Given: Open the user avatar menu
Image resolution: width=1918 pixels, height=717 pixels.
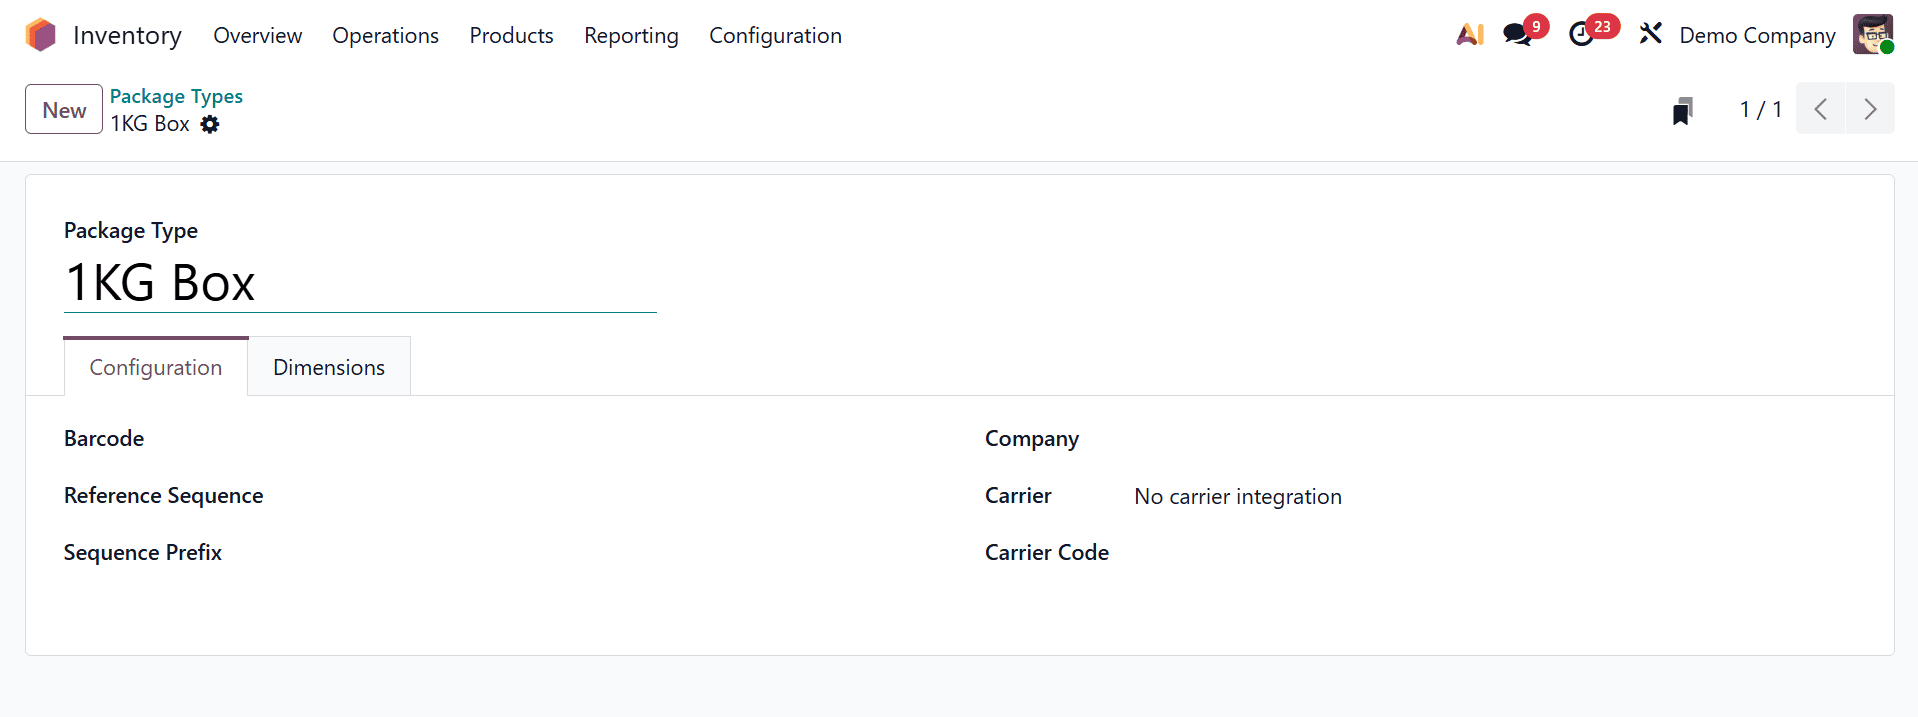Looking at the screenshot, I should pyautogui.click(x=1873, y=34).
